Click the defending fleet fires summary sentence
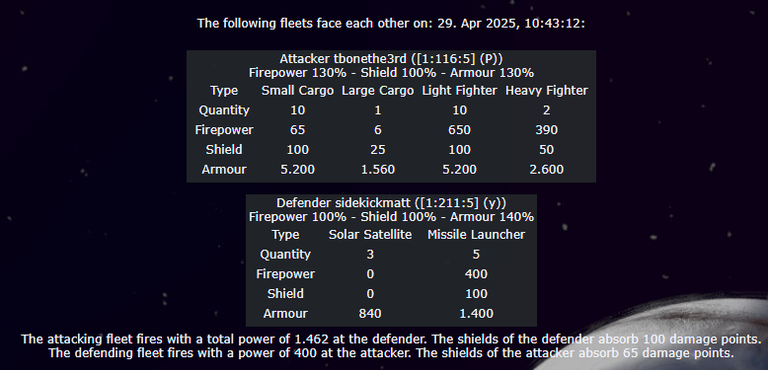This screenshot has width=768, height=370. pyautogui.click(x=391, y=353)
